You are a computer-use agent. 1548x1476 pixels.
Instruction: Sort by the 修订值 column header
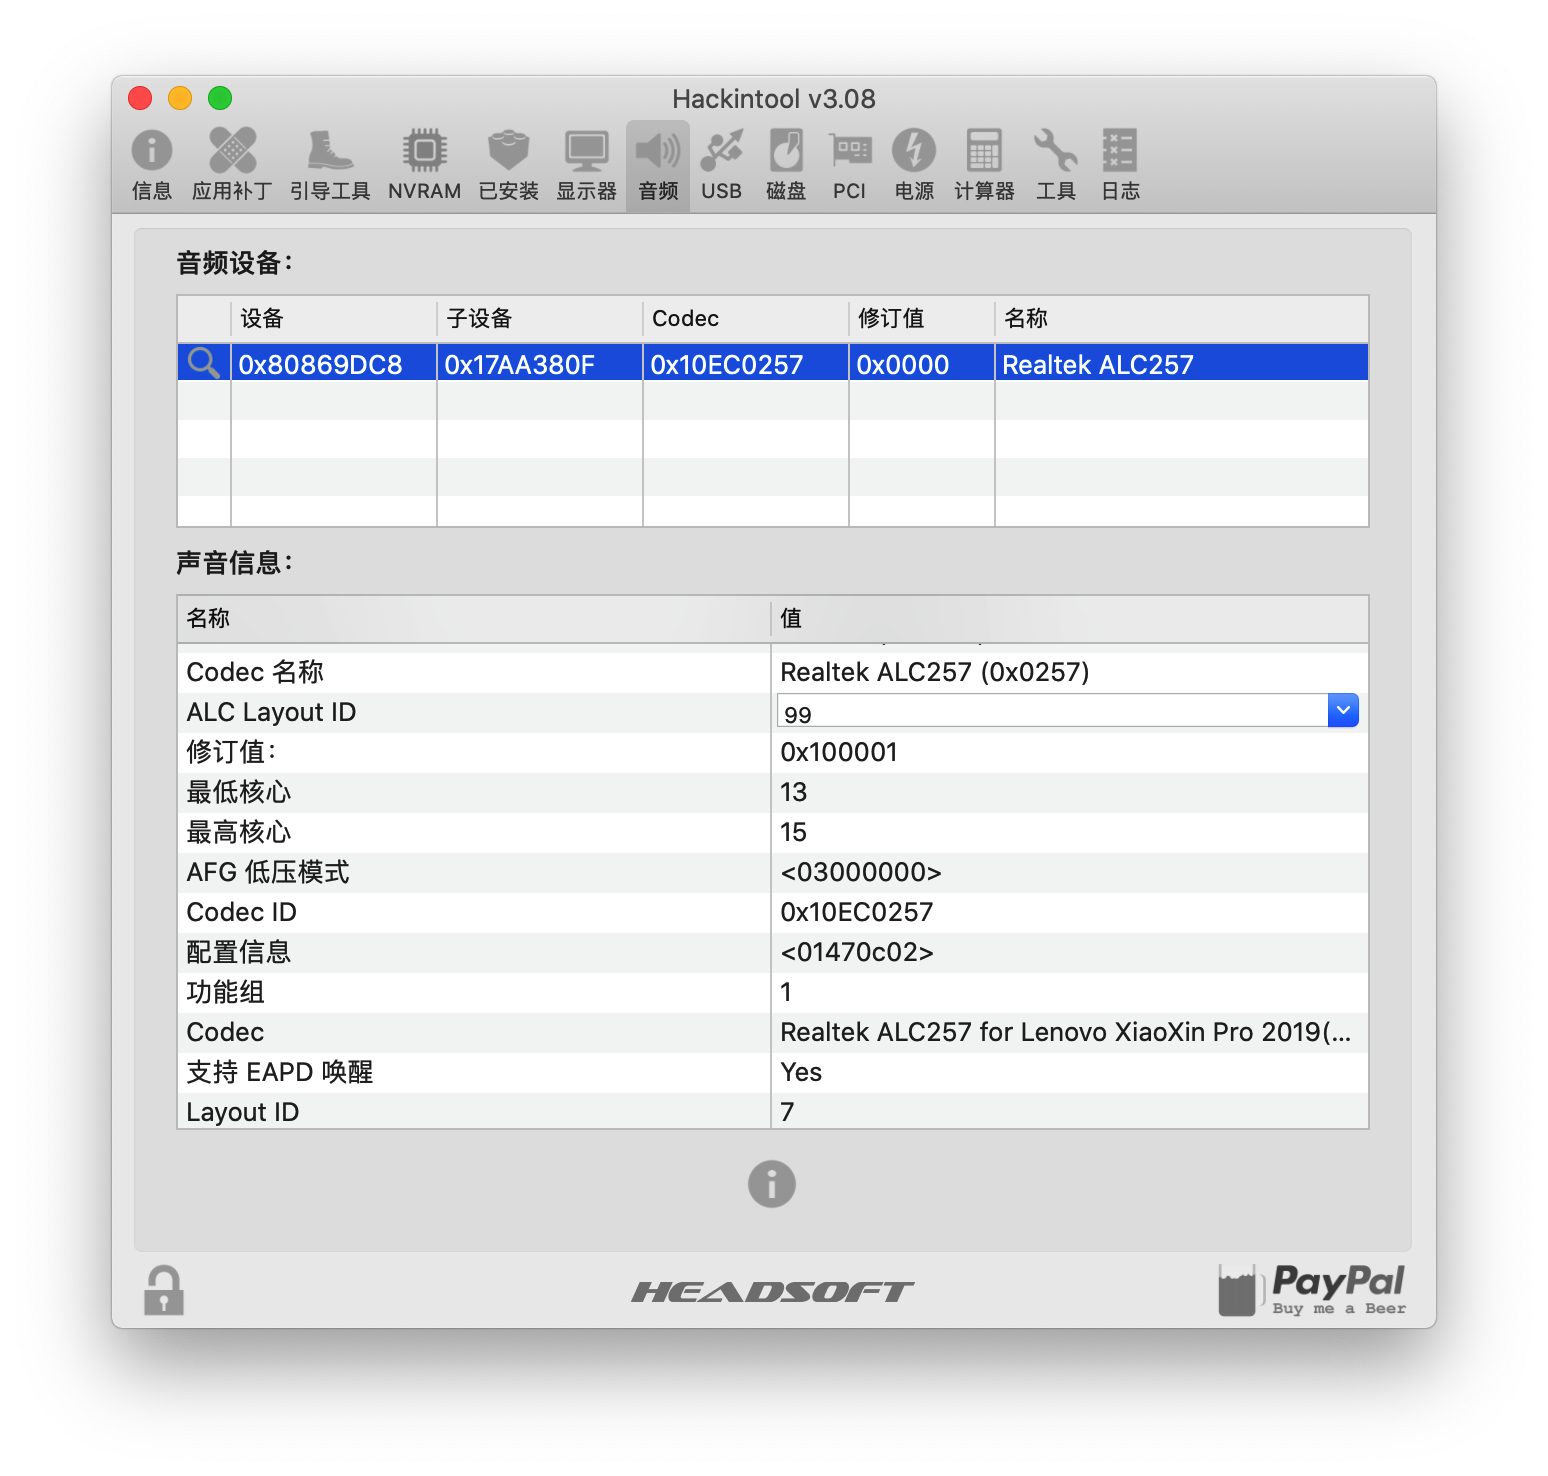click(x=922, y=319)
